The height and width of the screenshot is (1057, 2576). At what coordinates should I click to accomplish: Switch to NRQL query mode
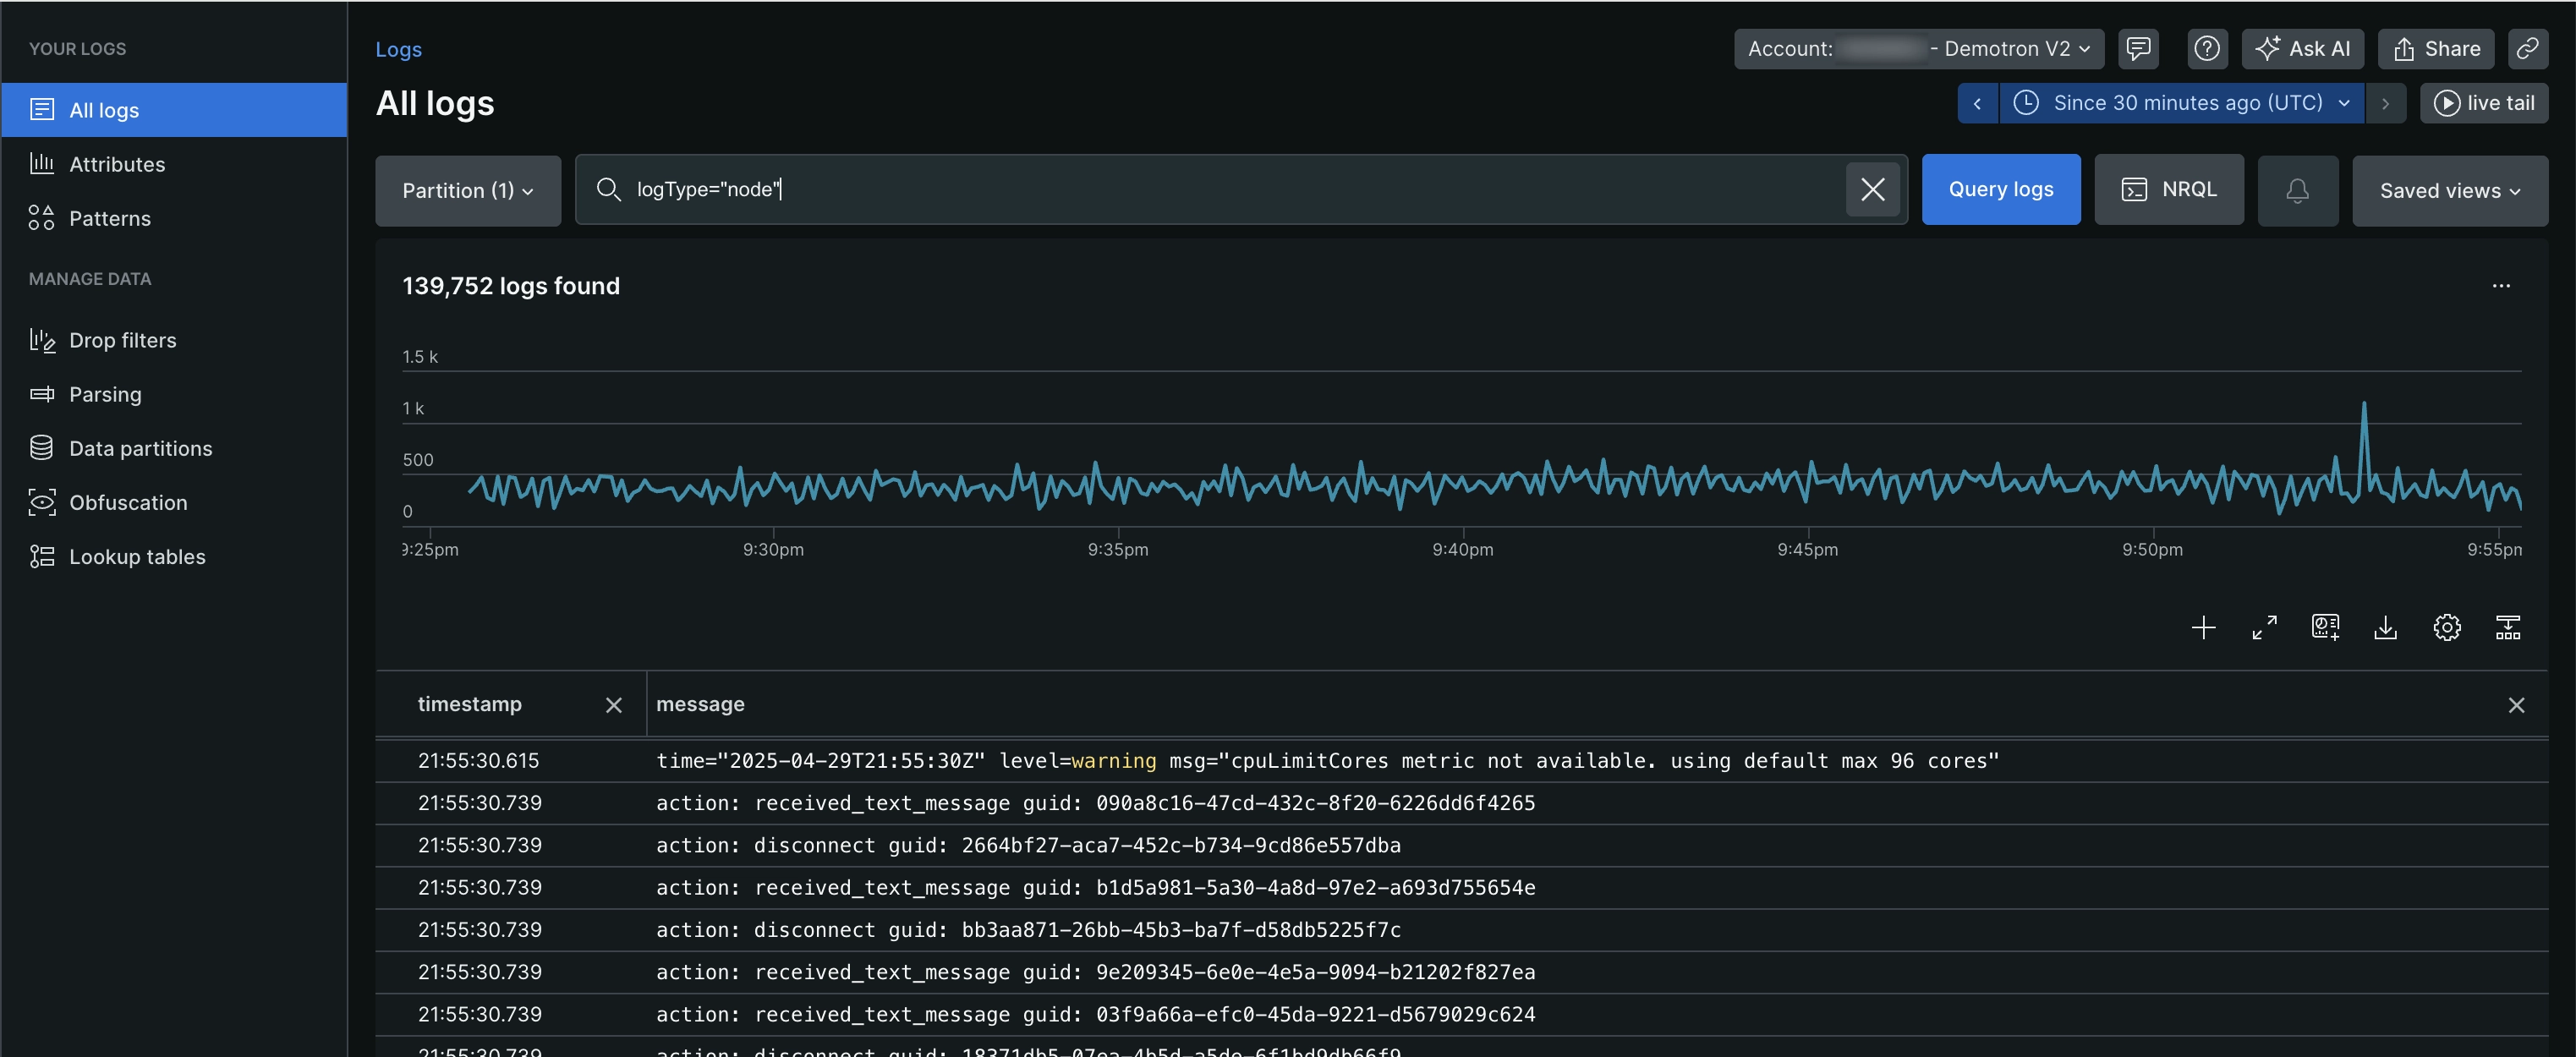(2168, 190)
